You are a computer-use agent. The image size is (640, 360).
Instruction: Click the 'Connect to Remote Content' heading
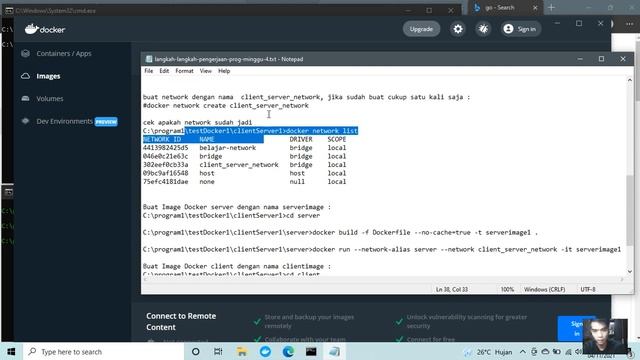(x=181, y=322)
